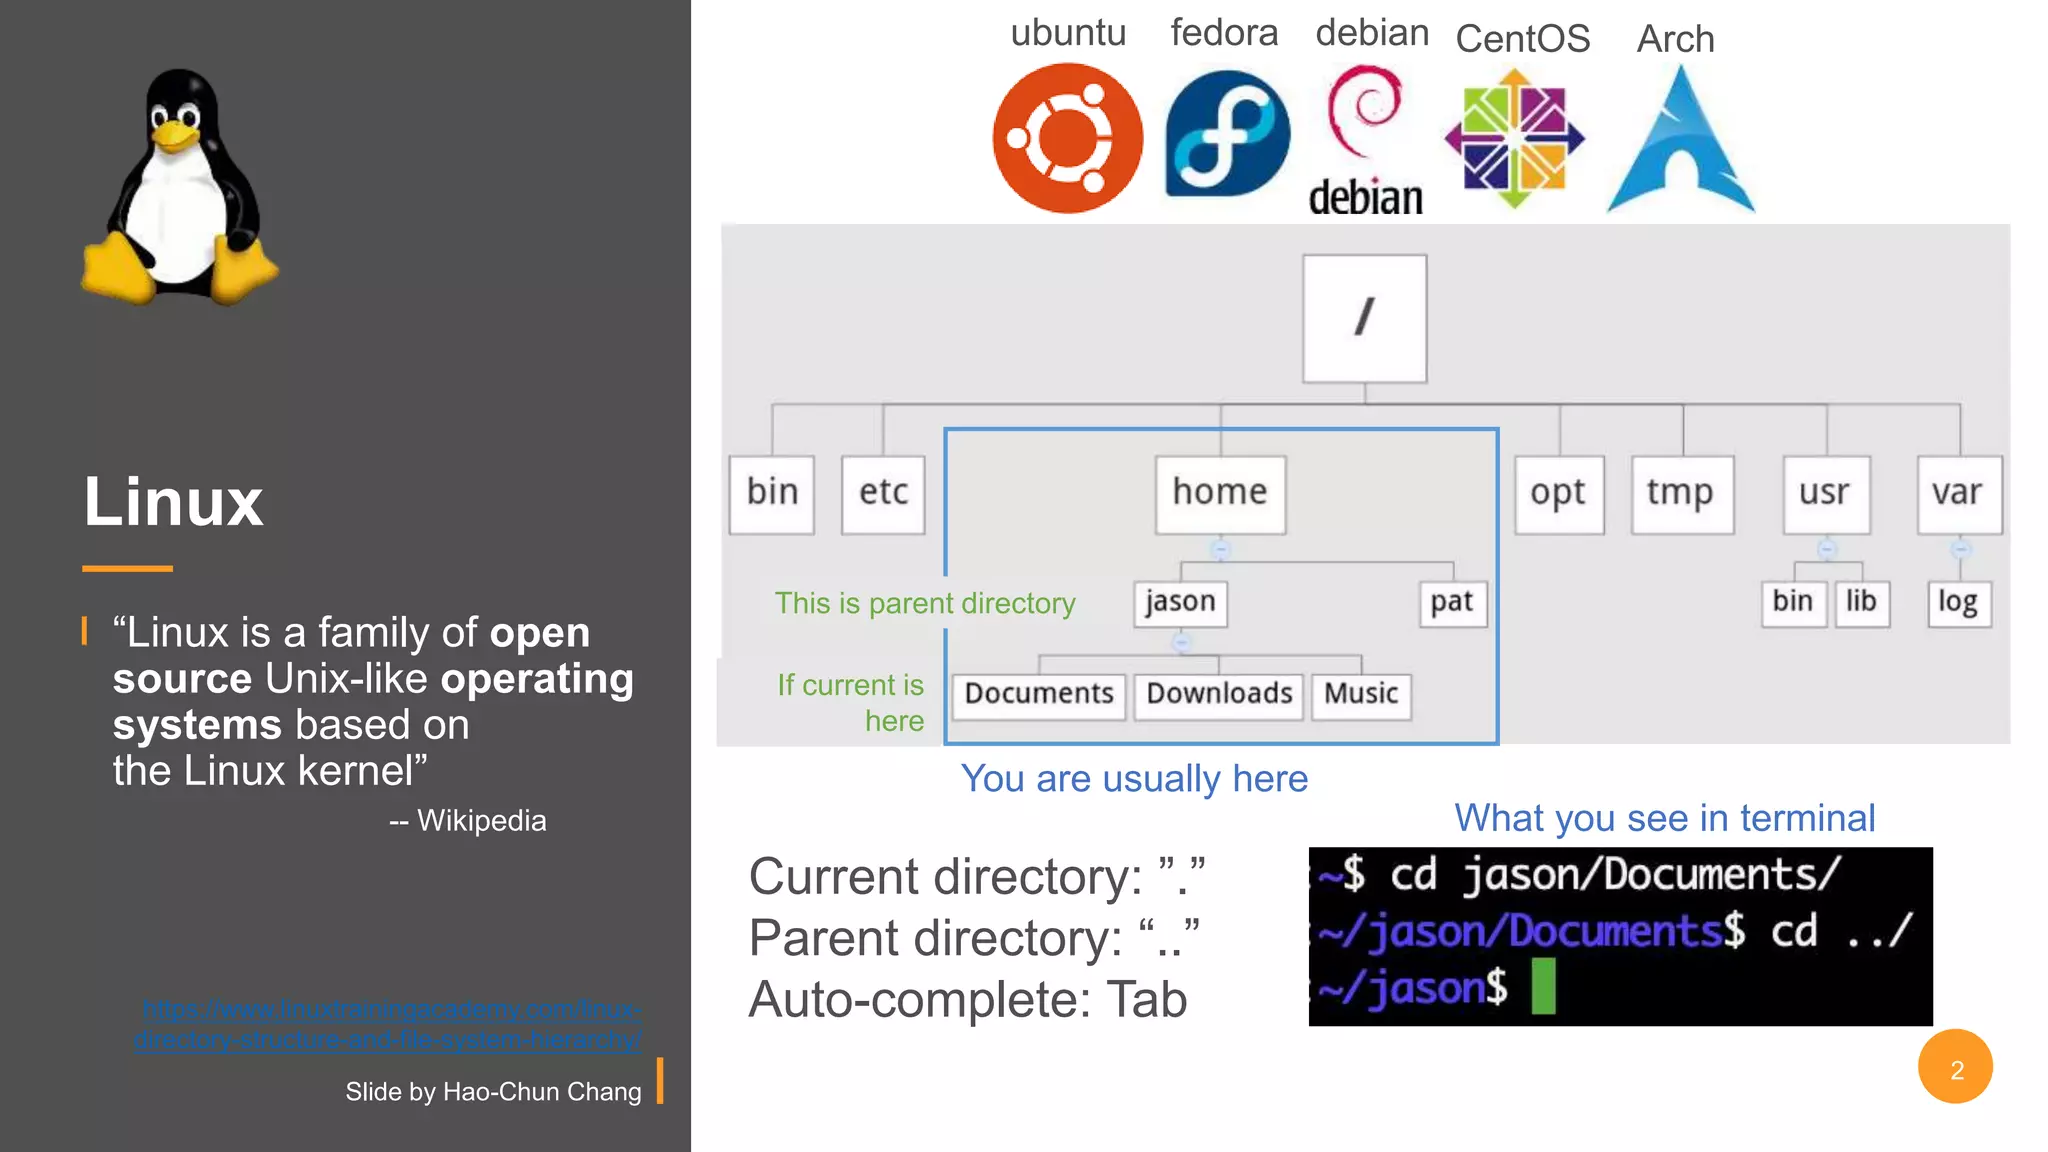Collapse the home directory node
This screenshot has width=2048, height=1152.
tap(1220, 549)
